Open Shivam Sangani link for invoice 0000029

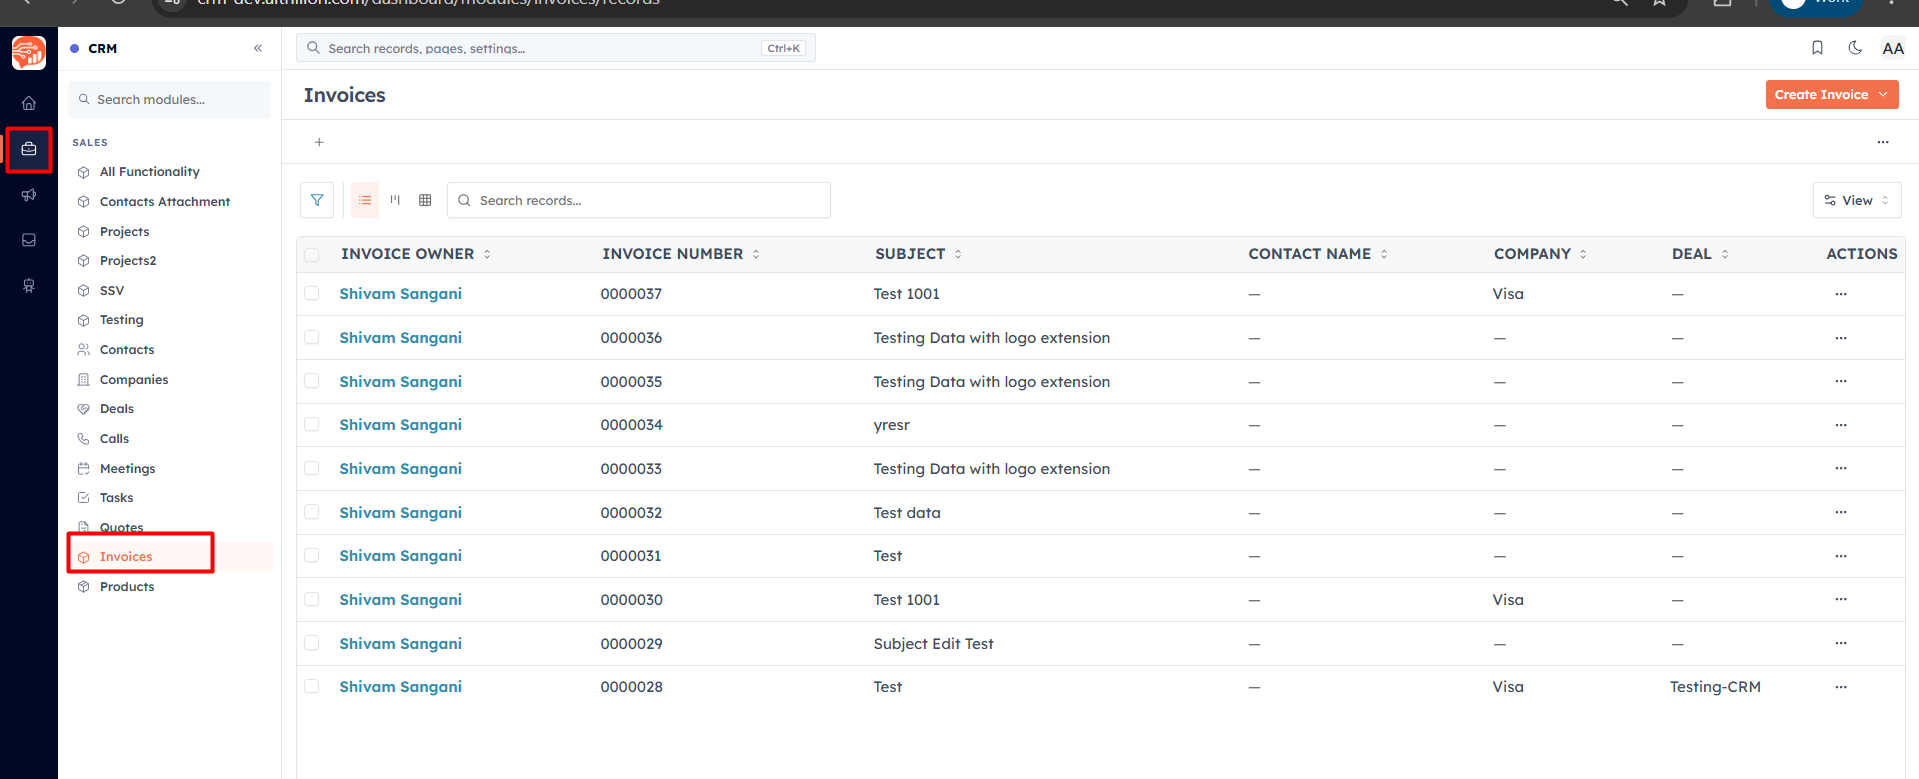[400, 644]
